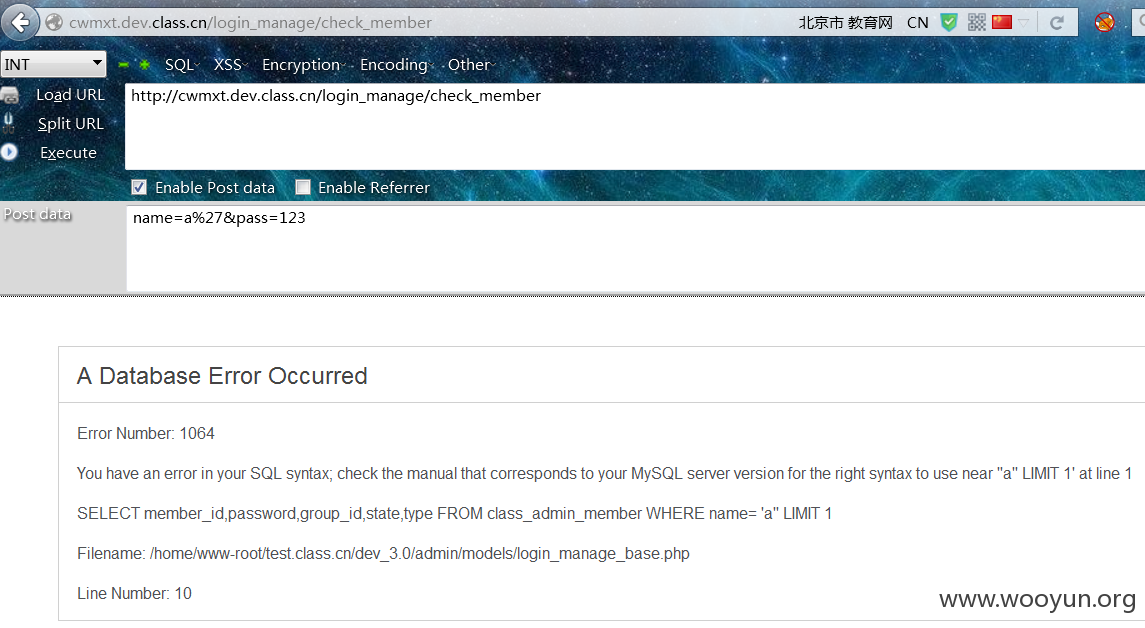Image resolution: width=1145 pixels, height=628 pixels.
Task: Click the China flag icon
Action: [1002, 22]
